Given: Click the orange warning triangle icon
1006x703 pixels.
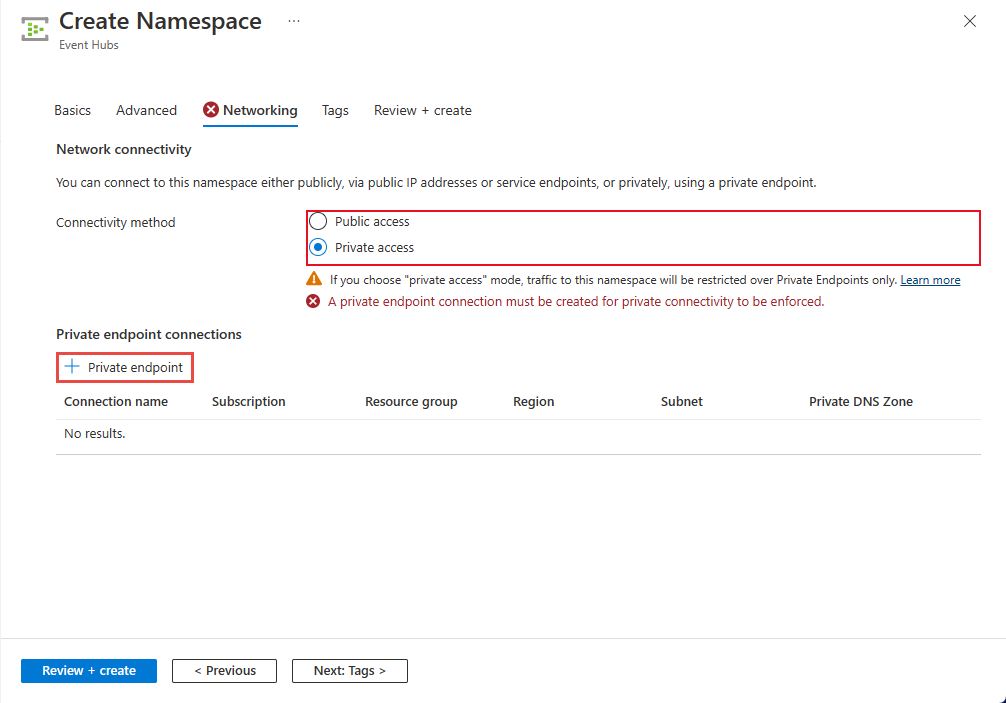Looking at the screenshot, I should [314, 279].
